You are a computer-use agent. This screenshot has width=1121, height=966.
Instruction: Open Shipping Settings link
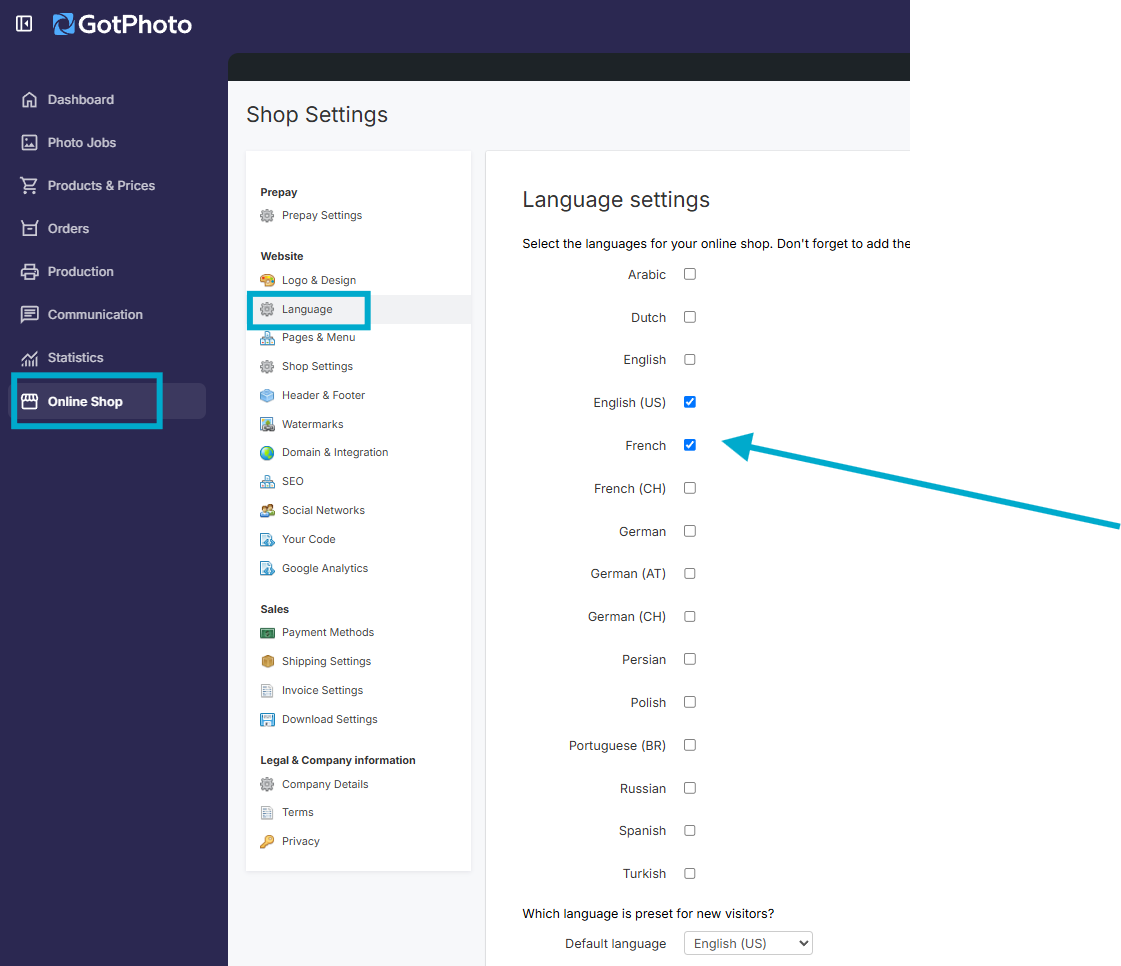pyautogui.click(x=327, y=661)
